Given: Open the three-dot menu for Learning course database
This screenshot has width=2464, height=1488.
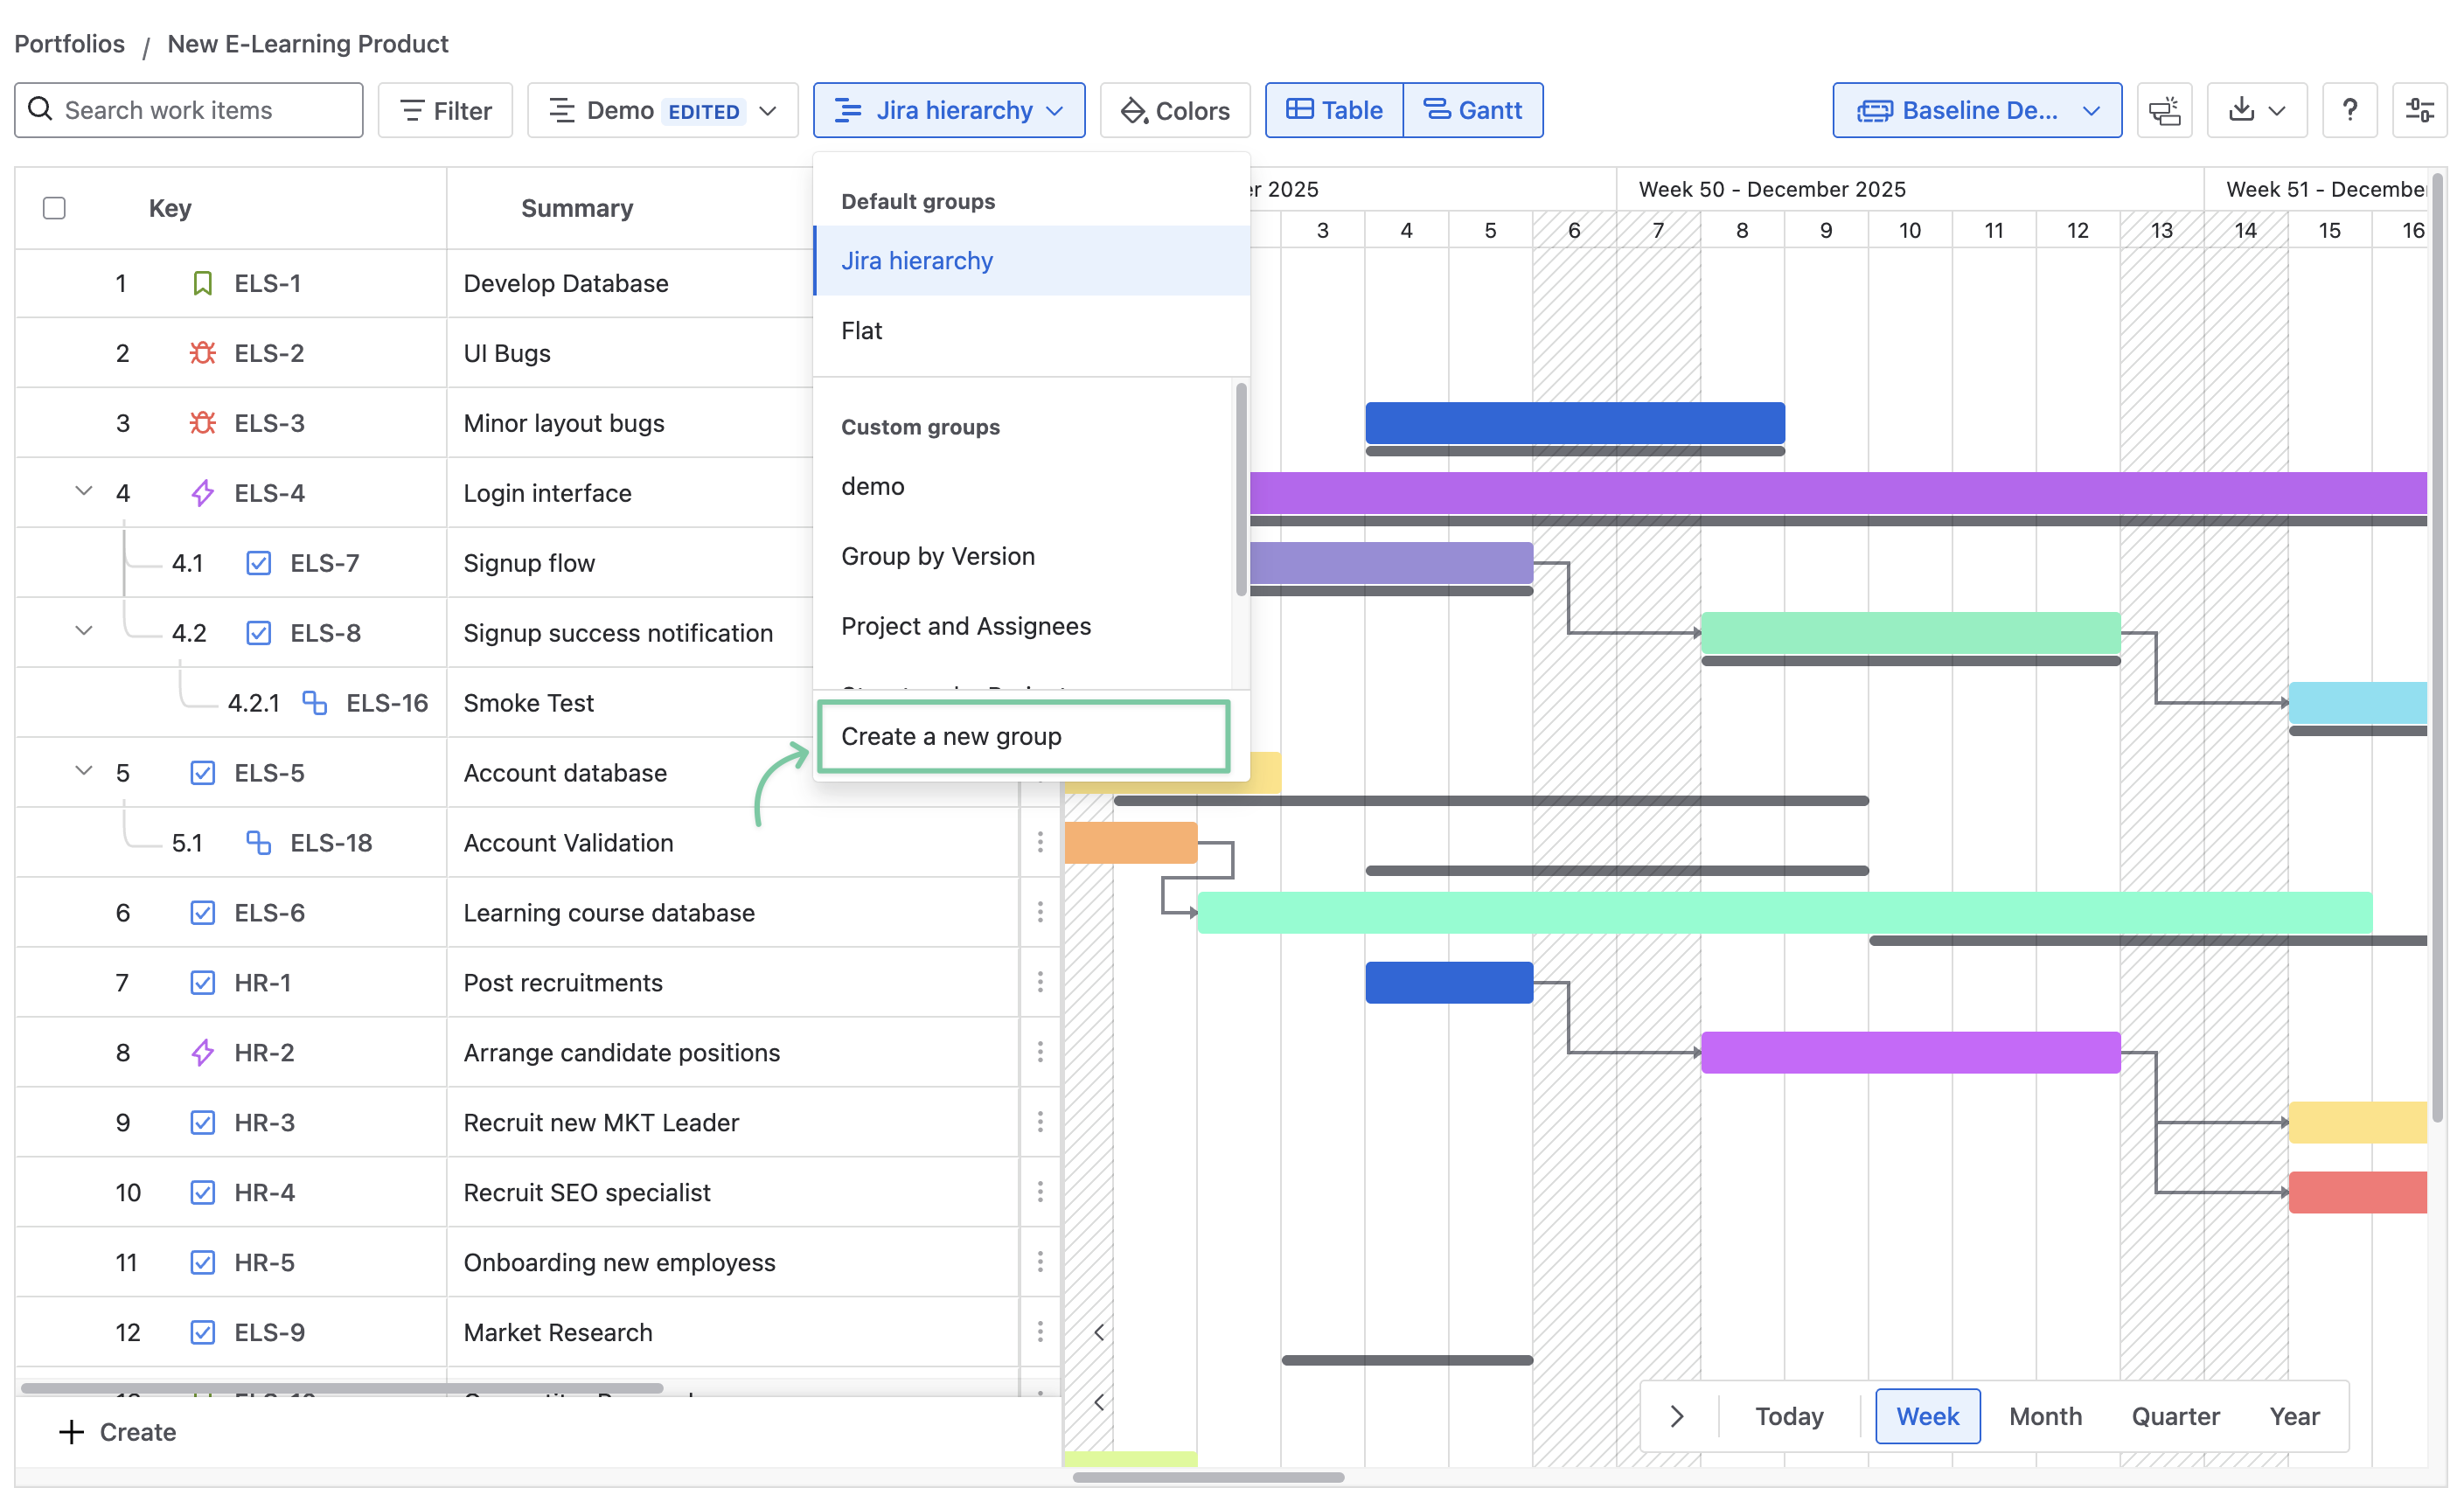Looking at the screenshot, I should coord(1040,912).
